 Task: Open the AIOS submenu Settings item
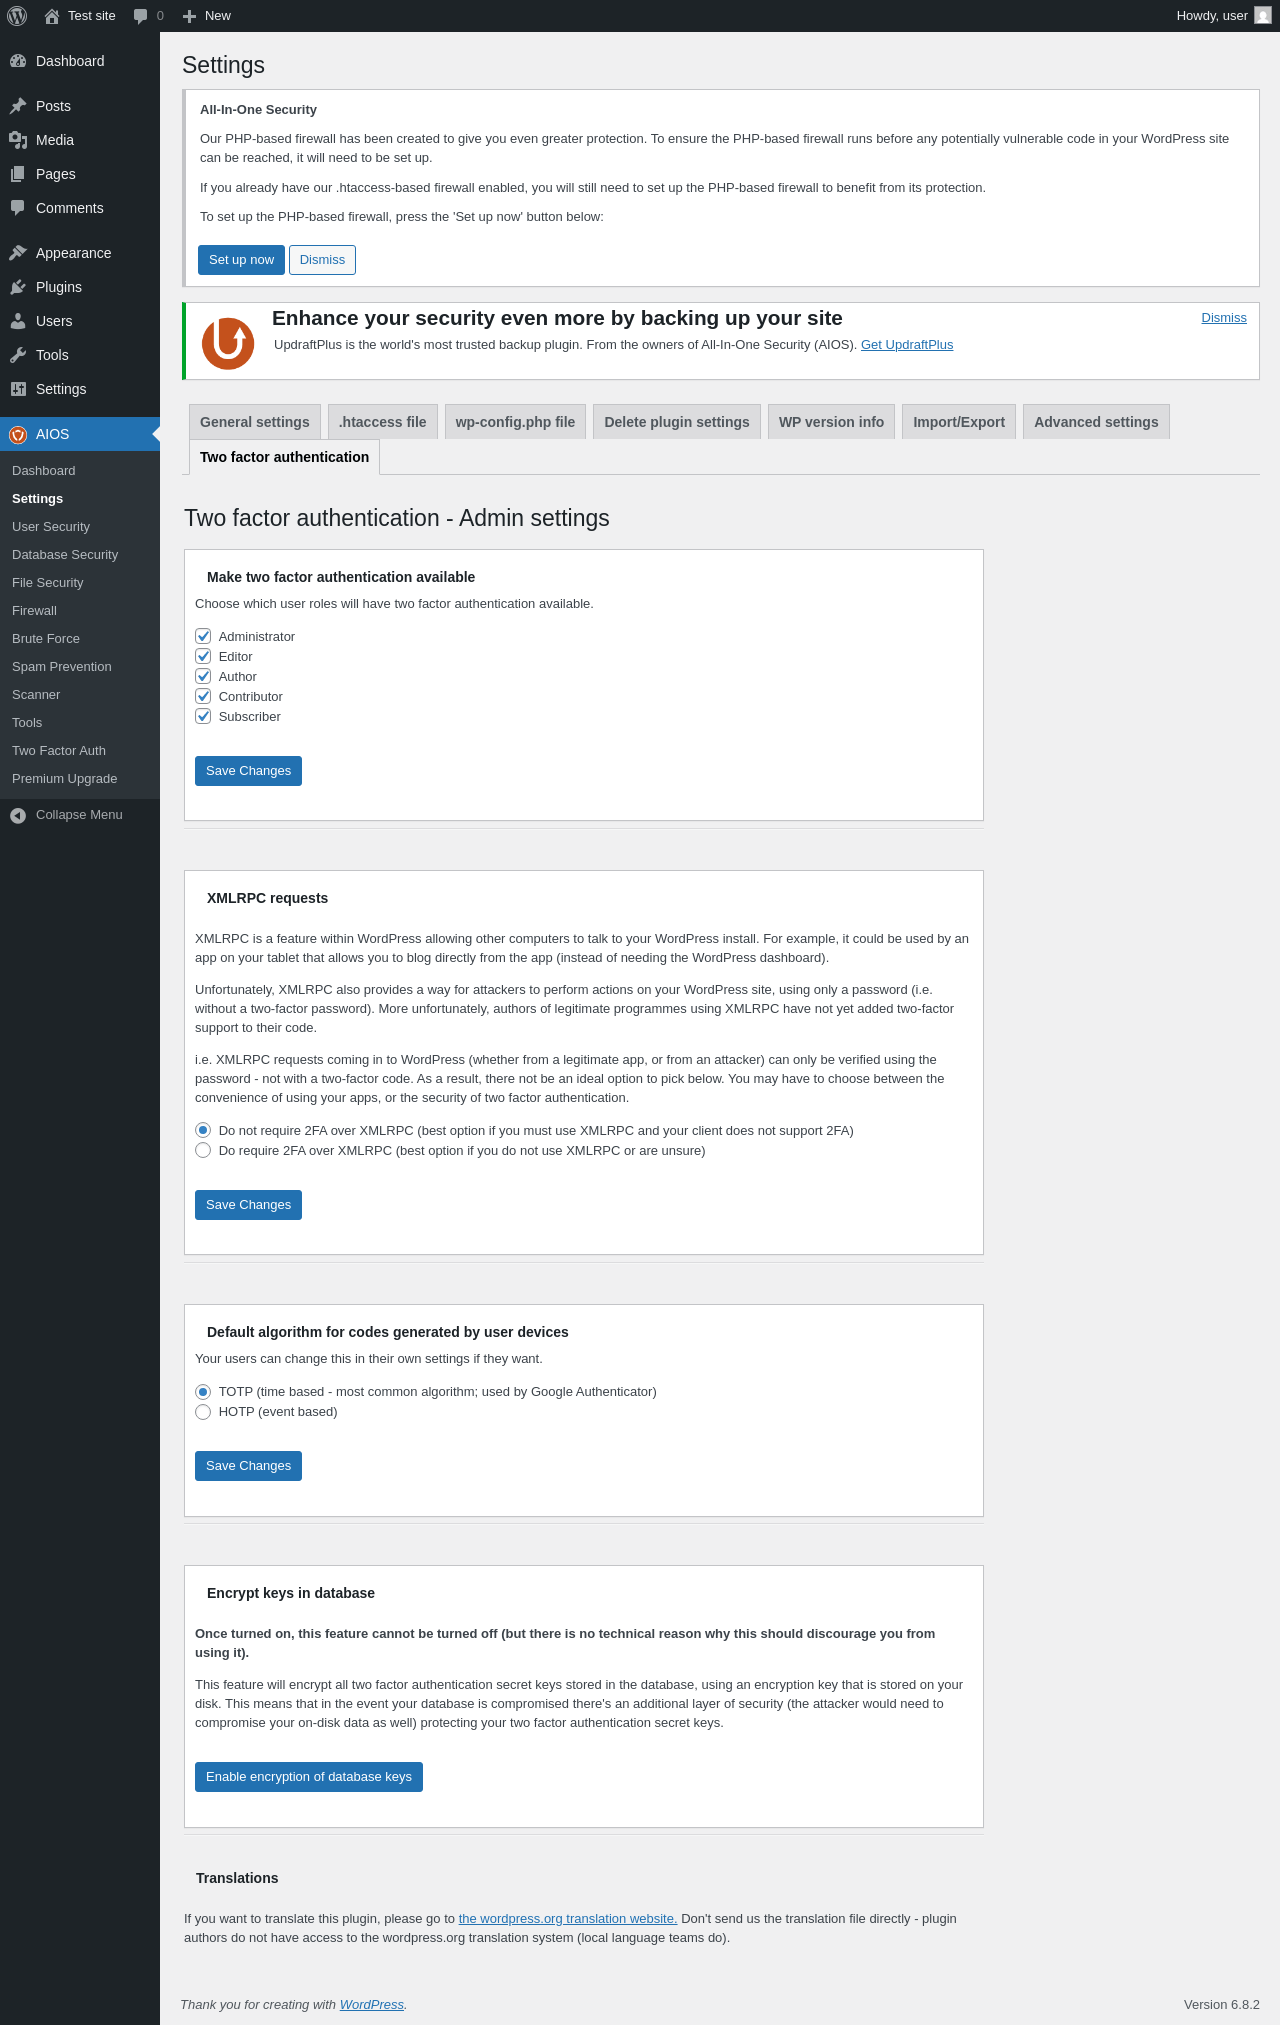click(x=80, y=499)
